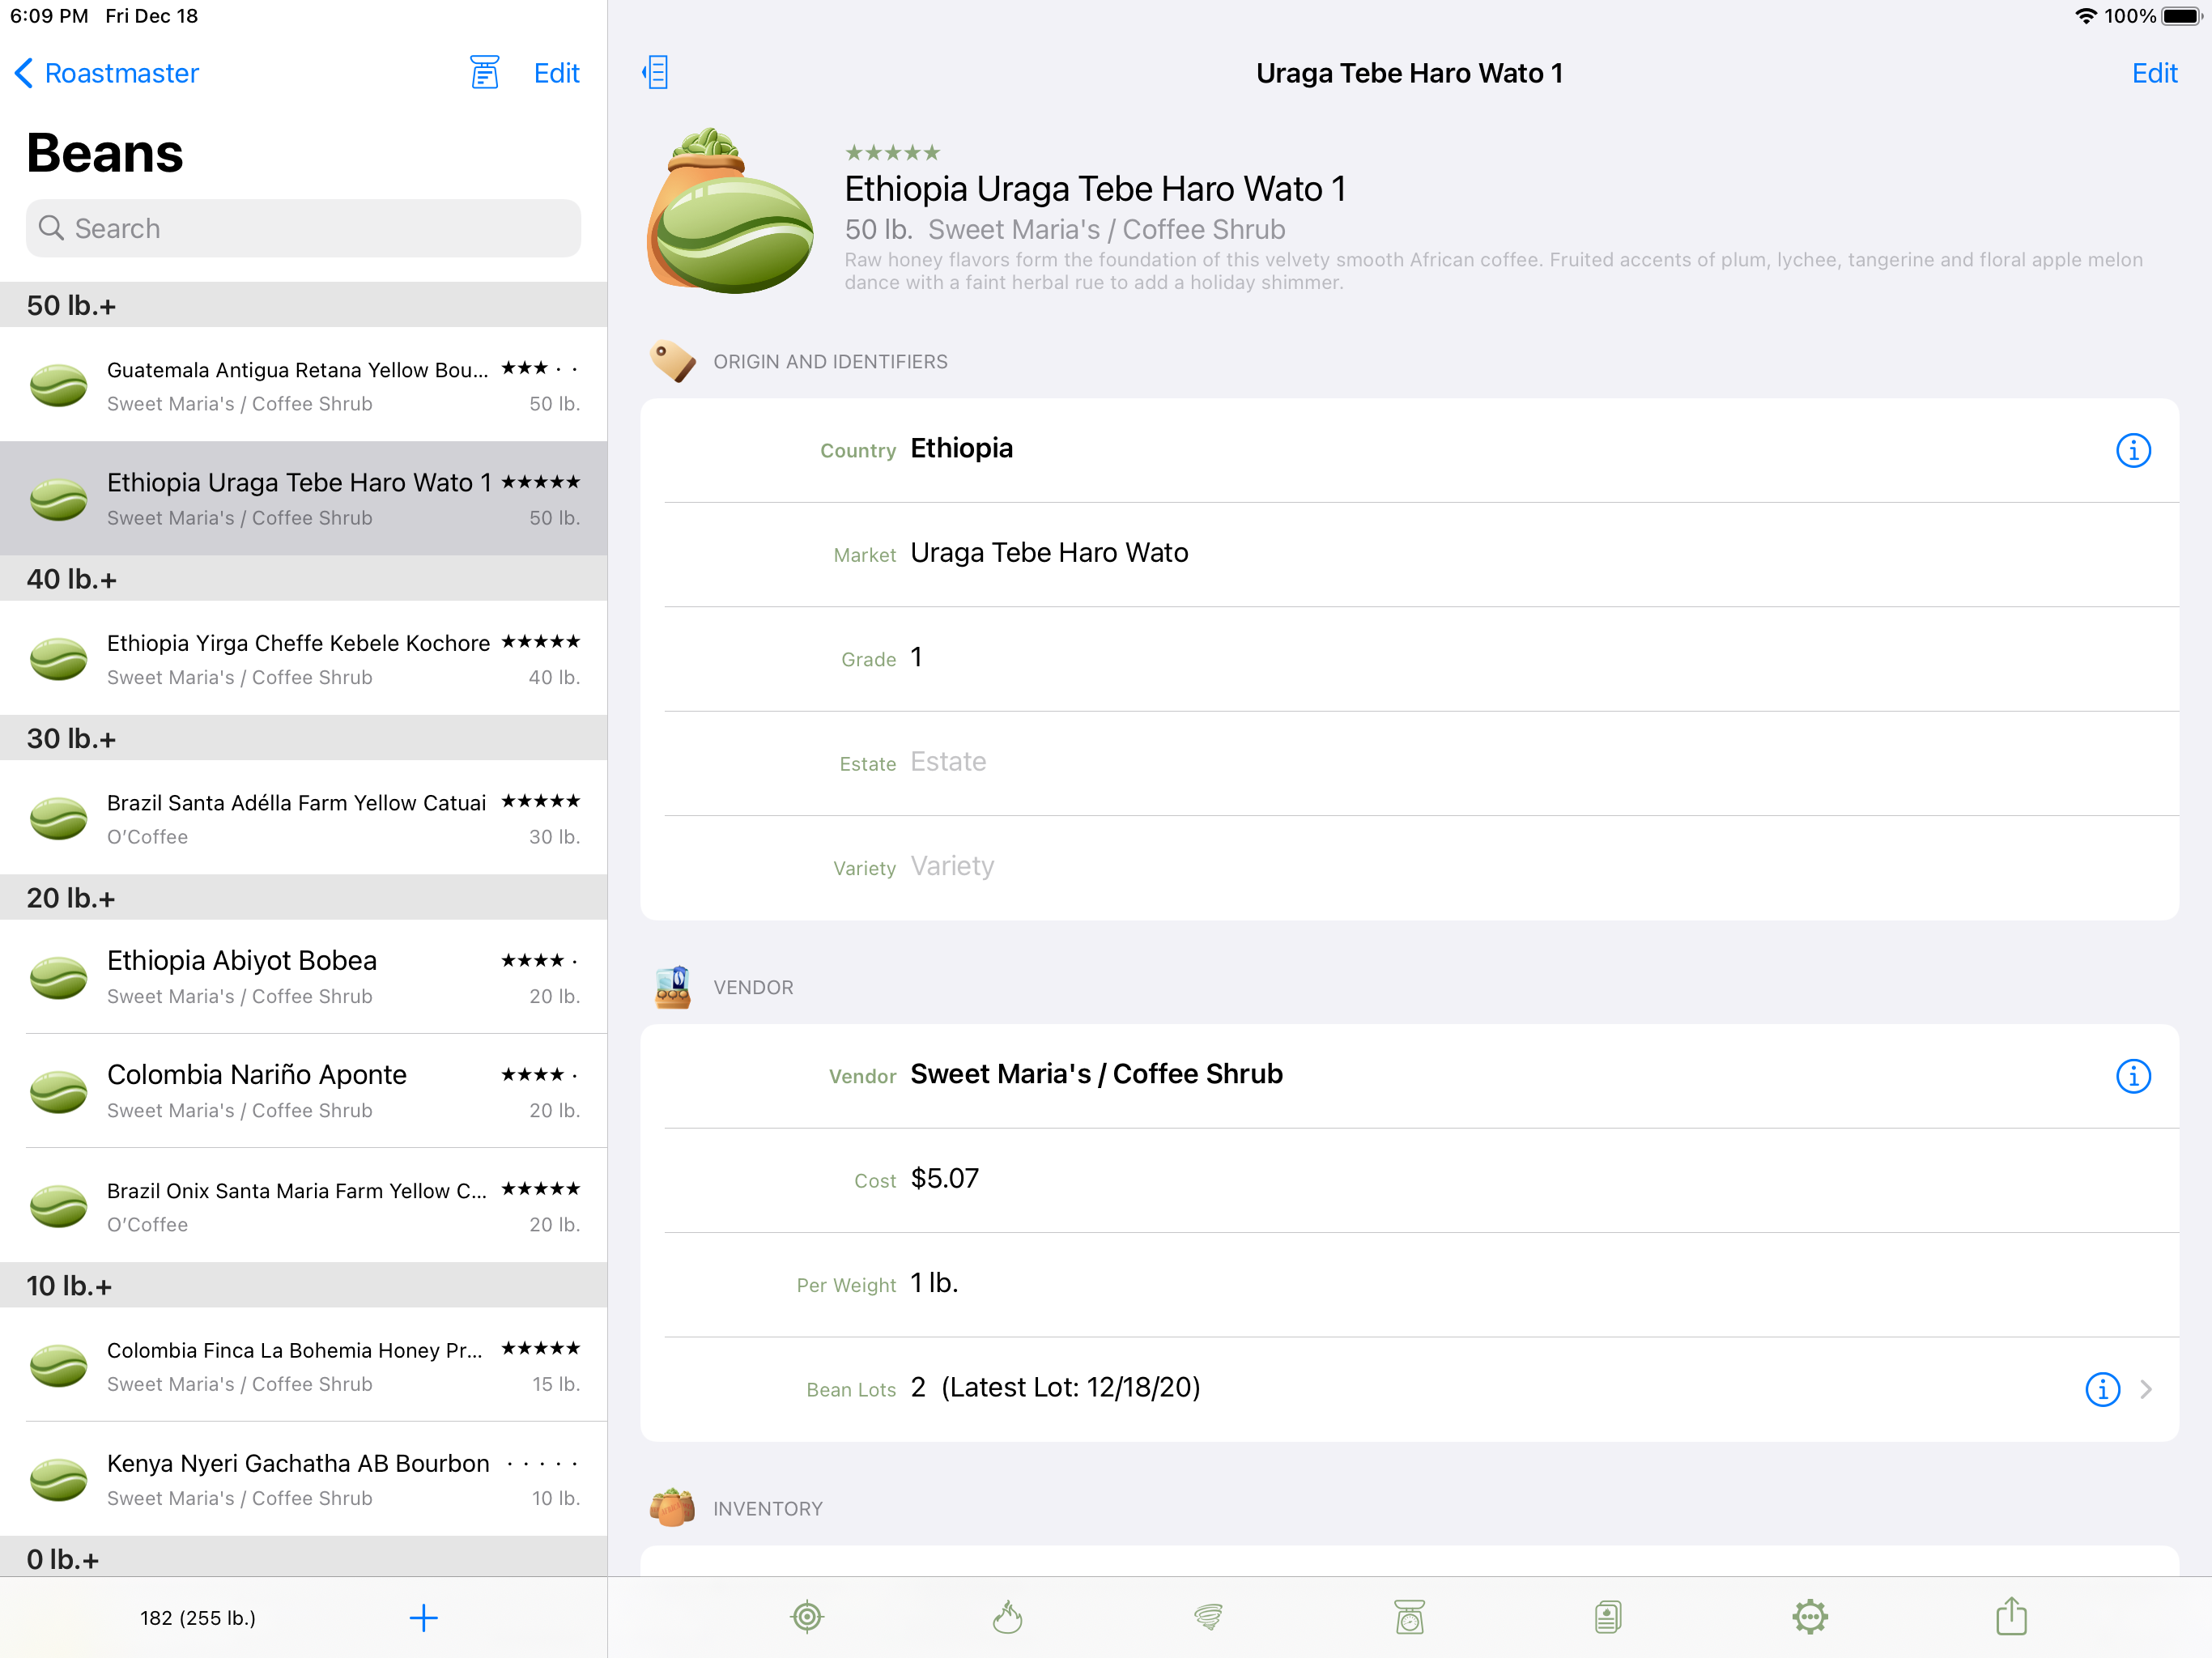The width and height of the screenshot is (2212, 1658).
Task: Collapse sidebar with the panel toggle icon
Action: [x=656, y=72]
